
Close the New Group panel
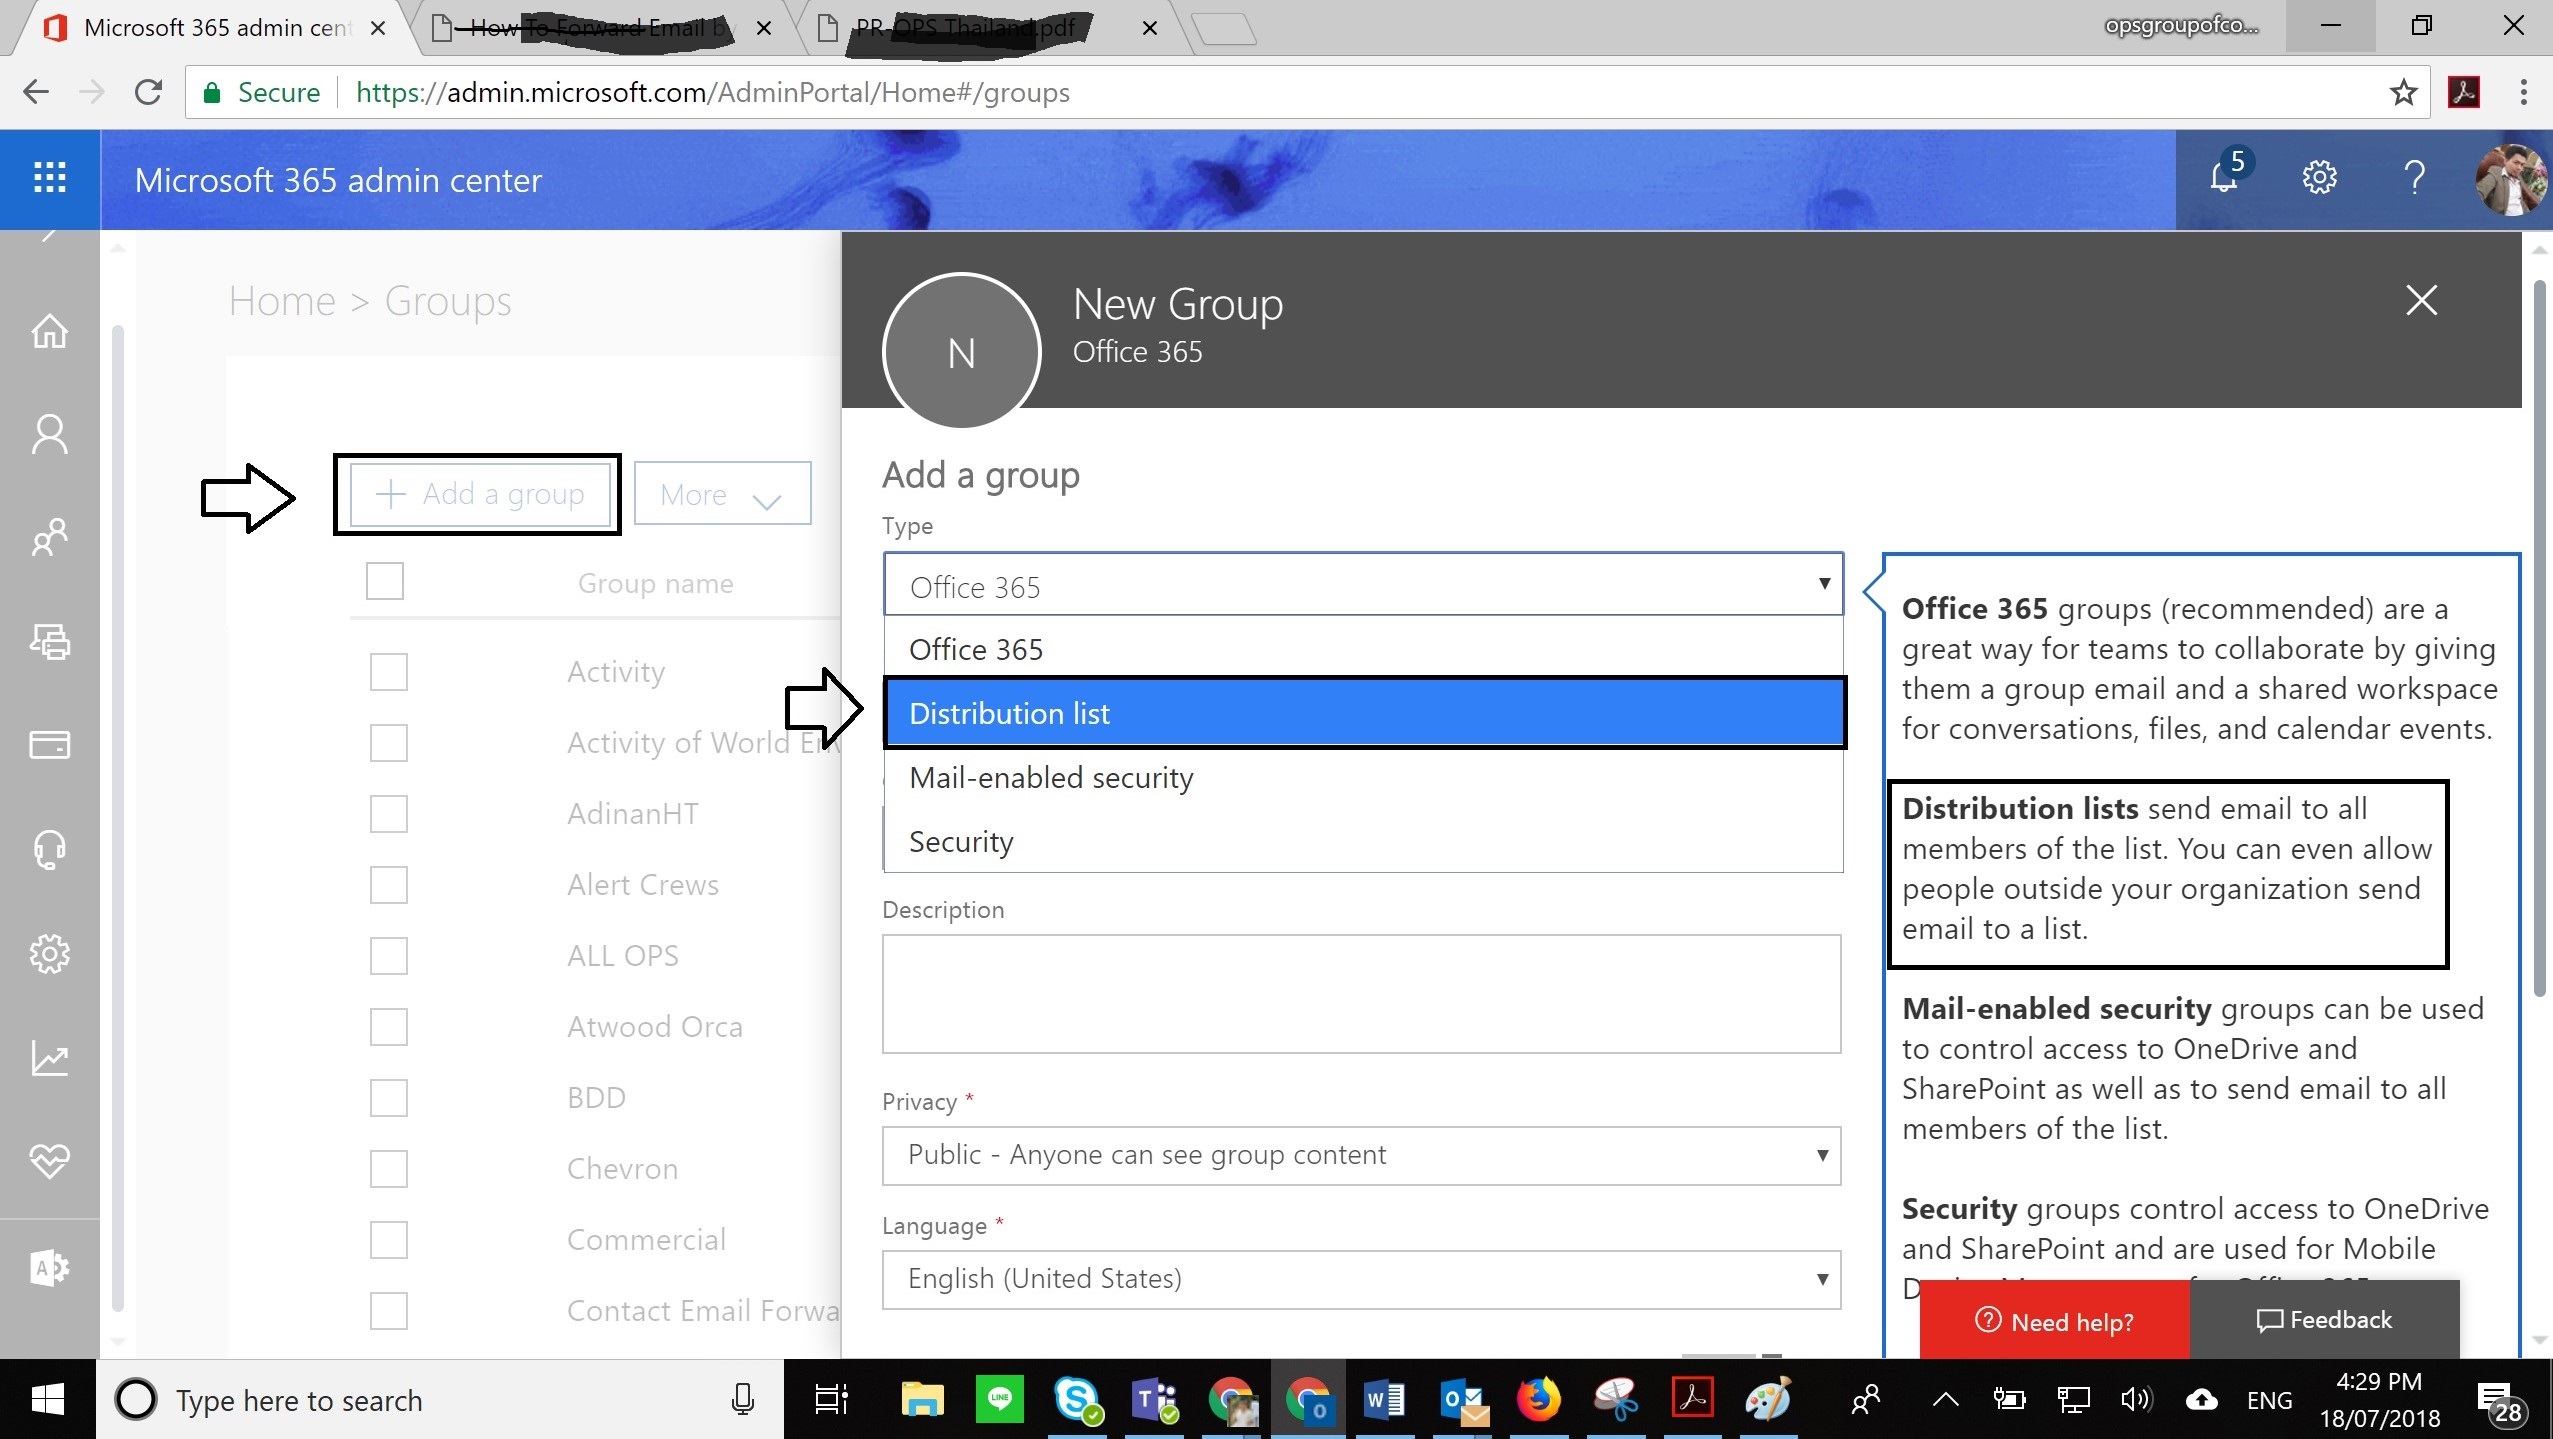click(x=2421, y=300)
